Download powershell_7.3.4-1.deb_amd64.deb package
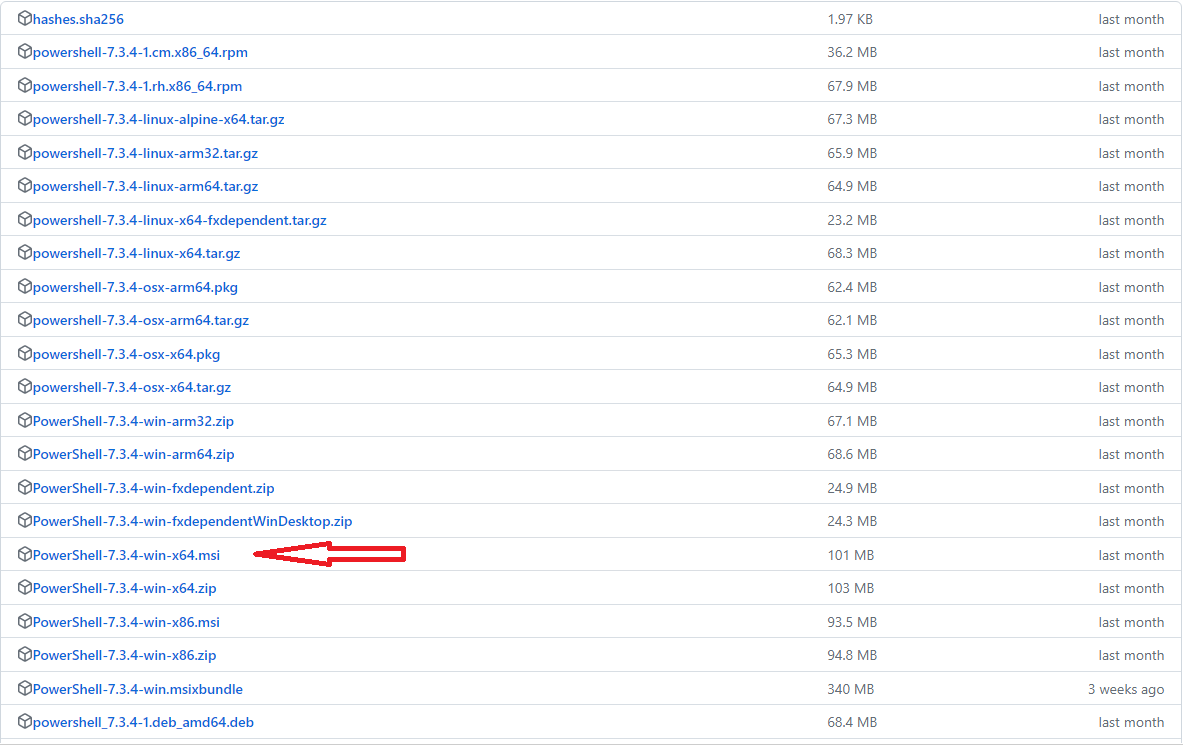Viewport: 1185px width, 745px height. (x=143, y=722)
